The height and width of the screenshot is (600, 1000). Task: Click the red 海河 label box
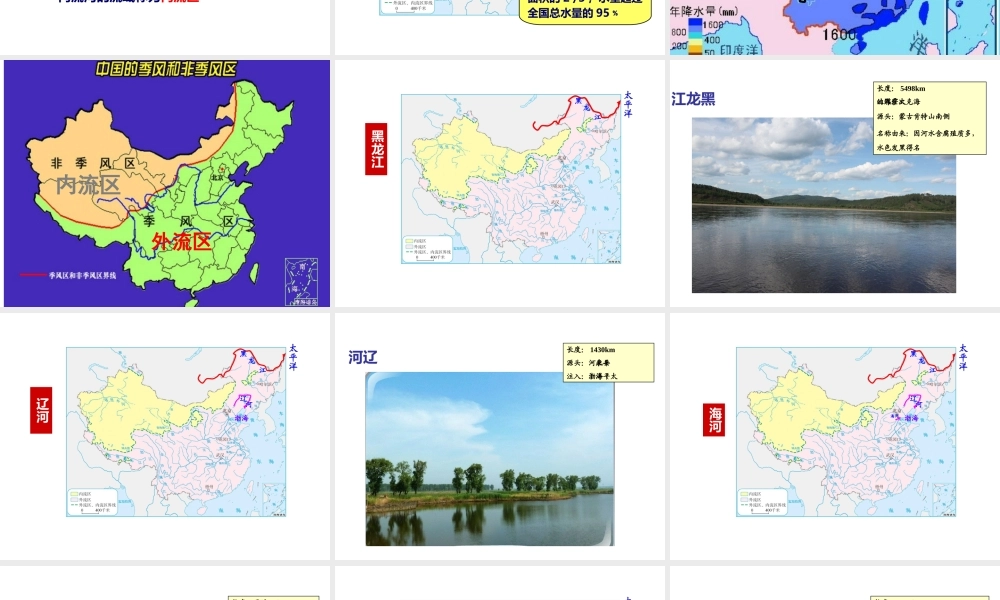coord(714,420)
